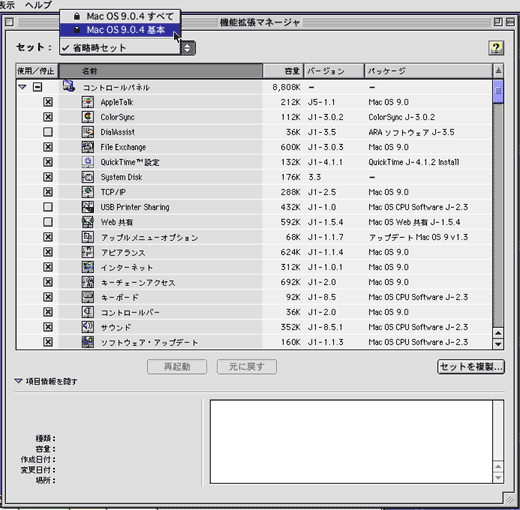Click the QuickTime J-4.1.2 Install package text

(414, 162)
